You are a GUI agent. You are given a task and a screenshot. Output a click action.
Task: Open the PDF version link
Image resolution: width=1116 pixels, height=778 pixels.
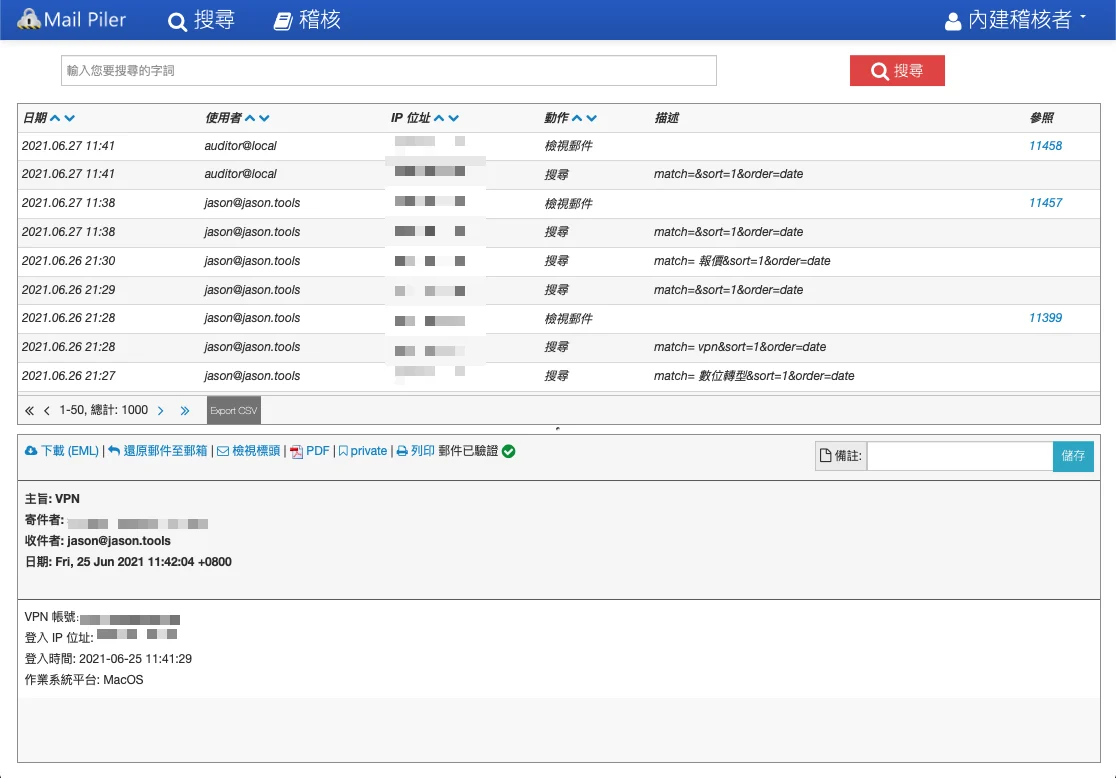[310, 451]
